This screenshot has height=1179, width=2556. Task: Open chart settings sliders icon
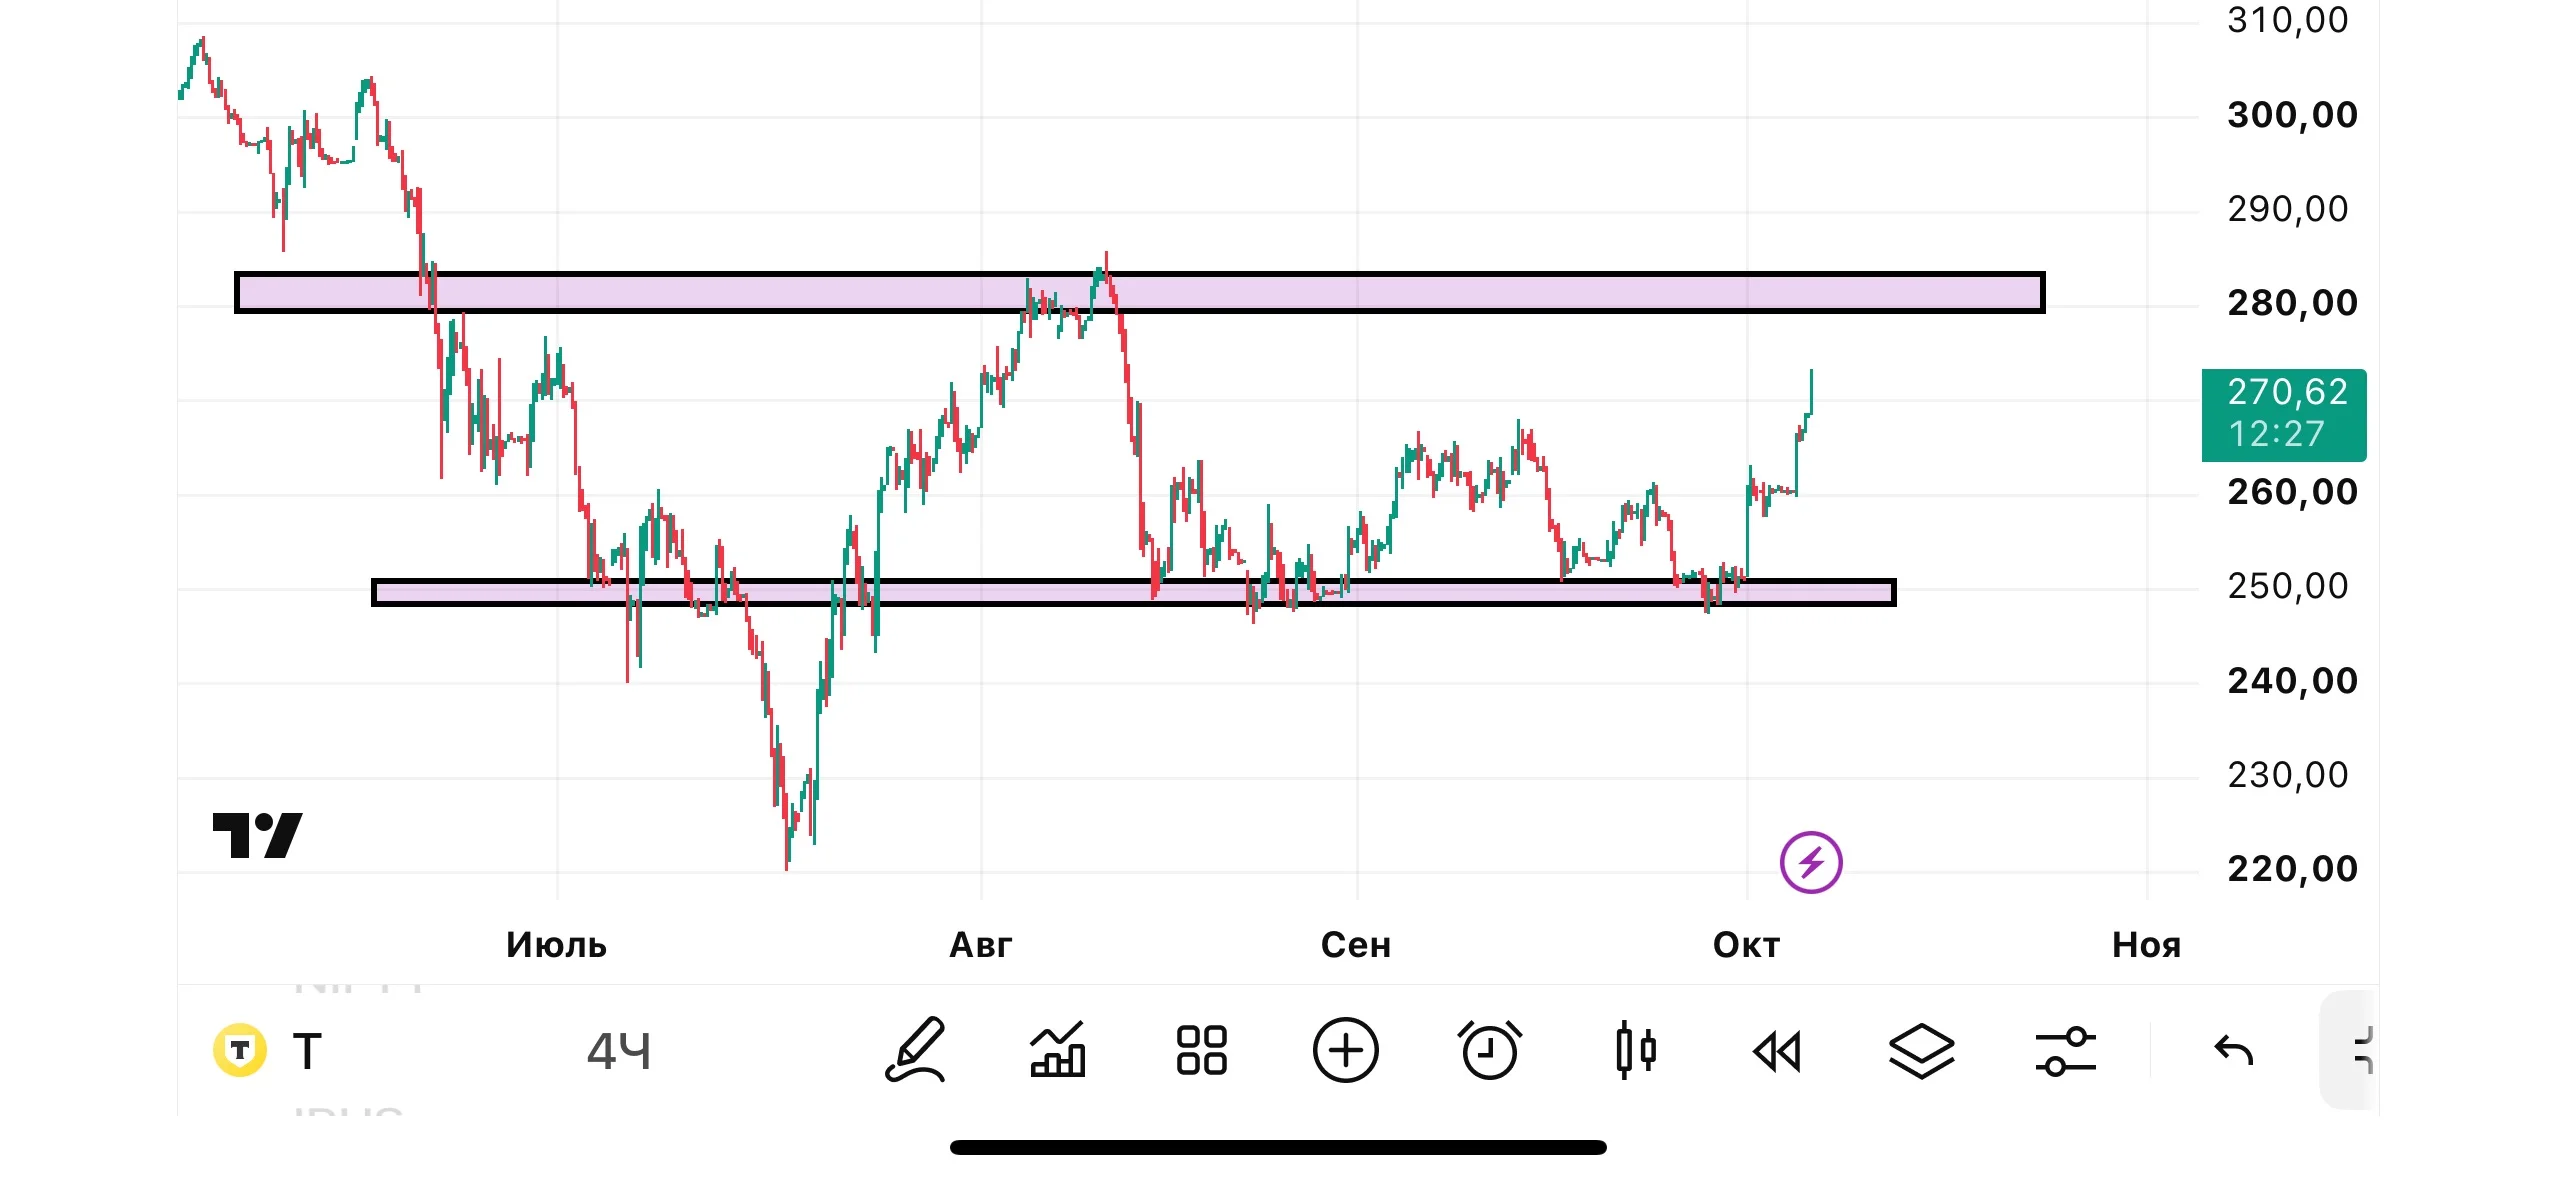point(2066,1051)
